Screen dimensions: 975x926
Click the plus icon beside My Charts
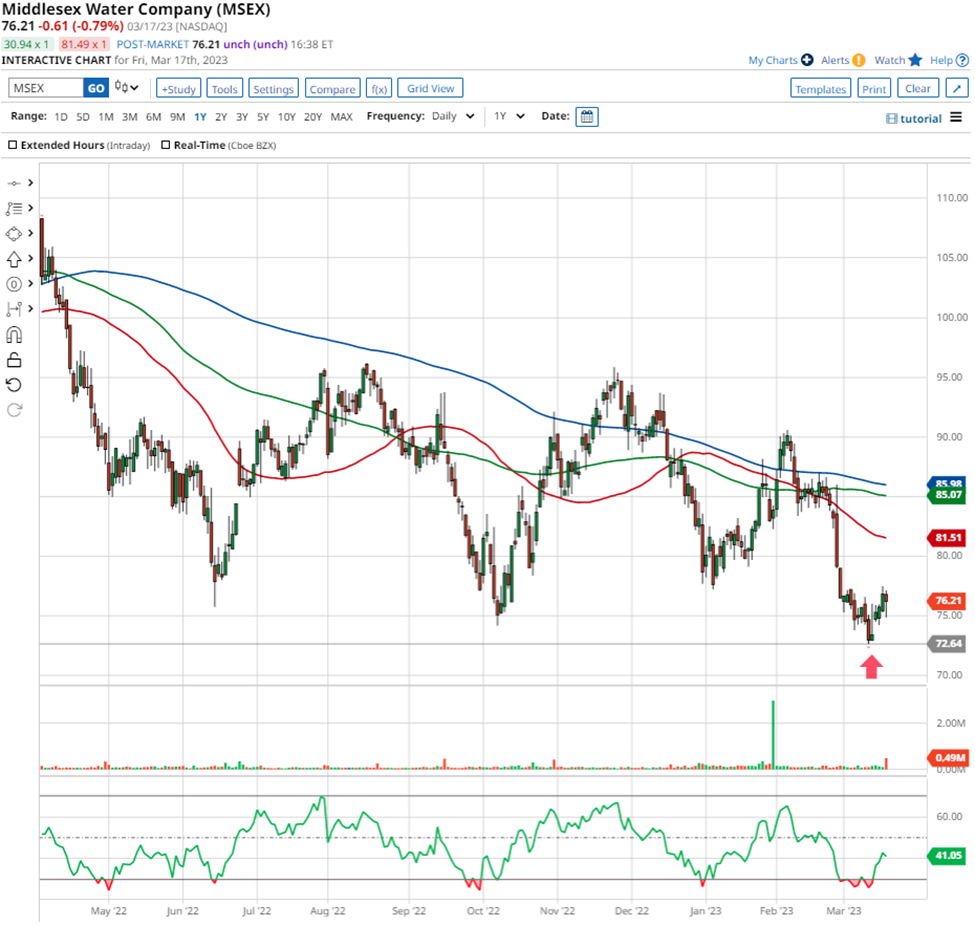click(x=807, y=60)
